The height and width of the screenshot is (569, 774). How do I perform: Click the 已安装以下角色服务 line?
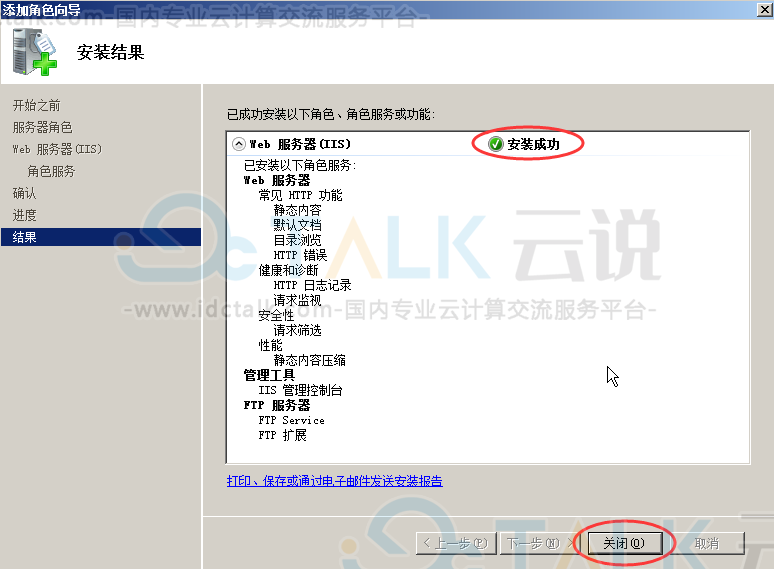300,165
